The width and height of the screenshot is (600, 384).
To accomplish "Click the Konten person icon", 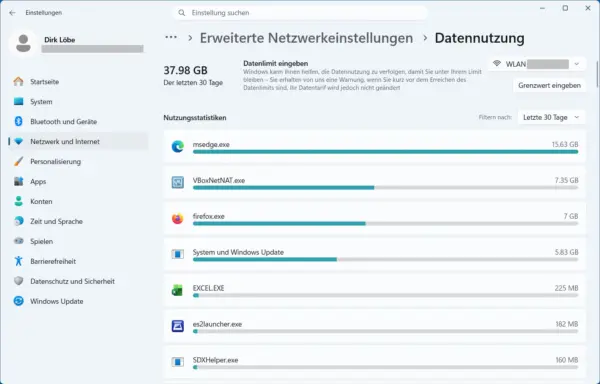I will pyautogui.click(x=18, y=201).
